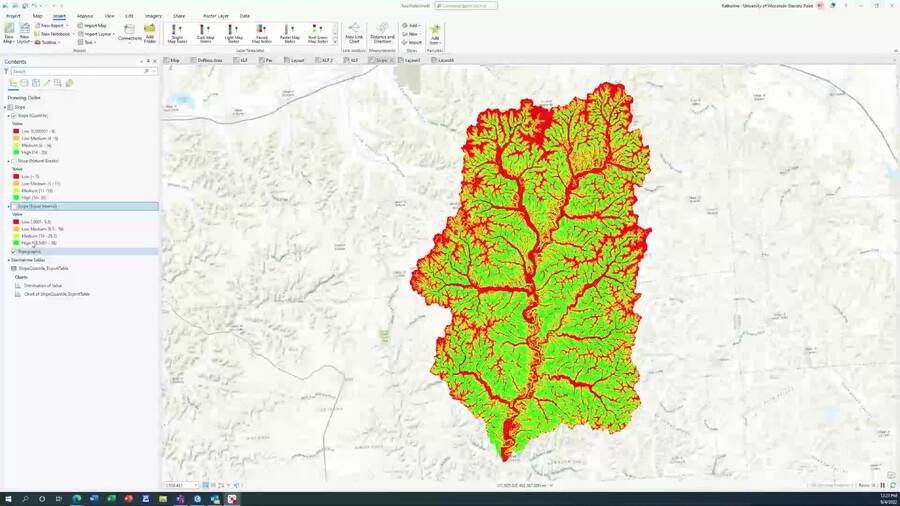This screenshot has height=506, width=900.
Task: Collapse the Standalone Tables group
Action: 6,260
